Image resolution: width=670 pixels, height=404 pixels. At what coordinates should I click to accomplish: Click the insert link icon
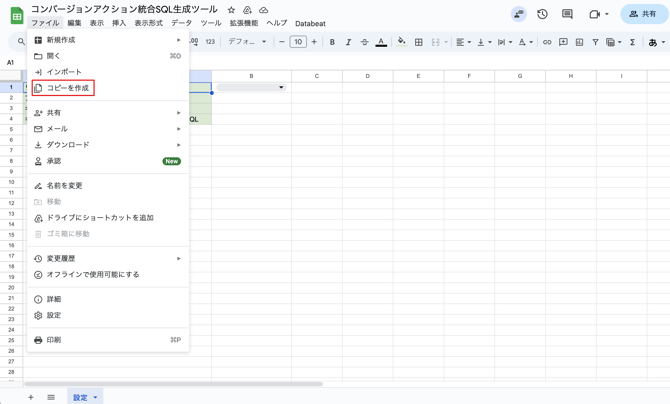click(x=547, y=42)
